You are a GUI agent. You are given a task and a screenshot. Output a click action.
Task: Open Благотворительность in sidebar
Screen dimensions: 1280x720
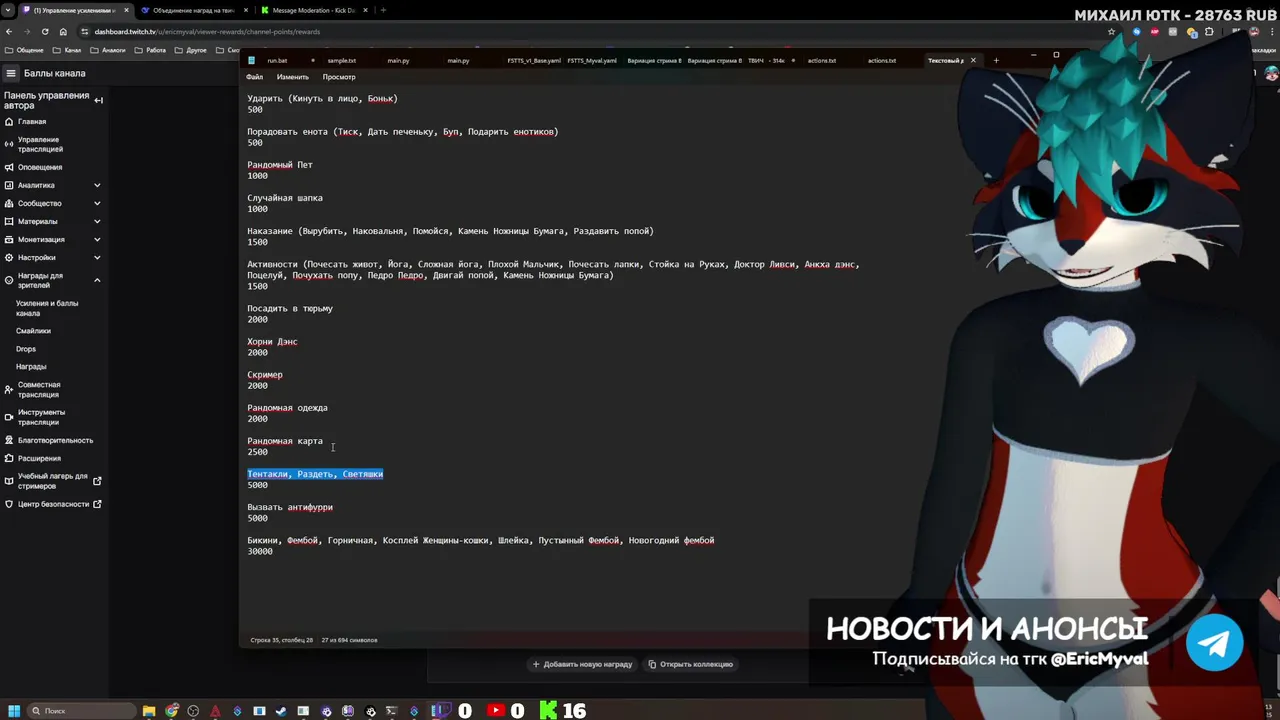55,440
